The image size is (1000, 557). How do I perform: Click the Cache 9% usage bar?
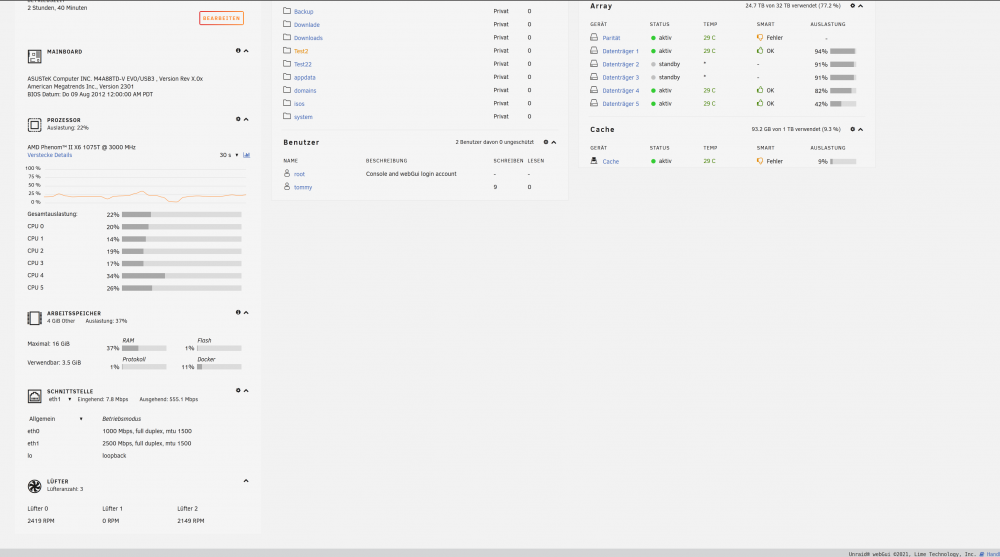pos(843,161)
